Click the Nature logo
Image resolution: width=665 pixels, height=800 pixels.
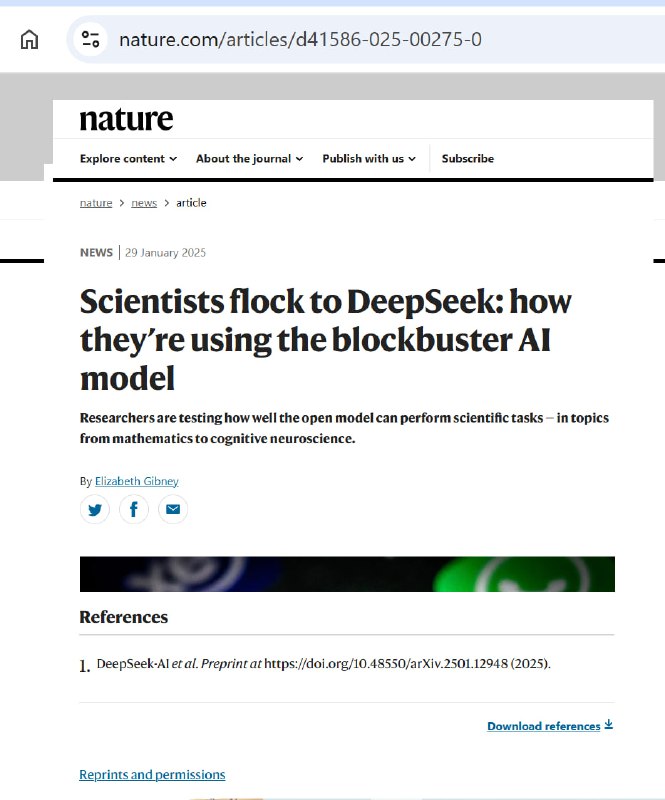tap(127, 119)
